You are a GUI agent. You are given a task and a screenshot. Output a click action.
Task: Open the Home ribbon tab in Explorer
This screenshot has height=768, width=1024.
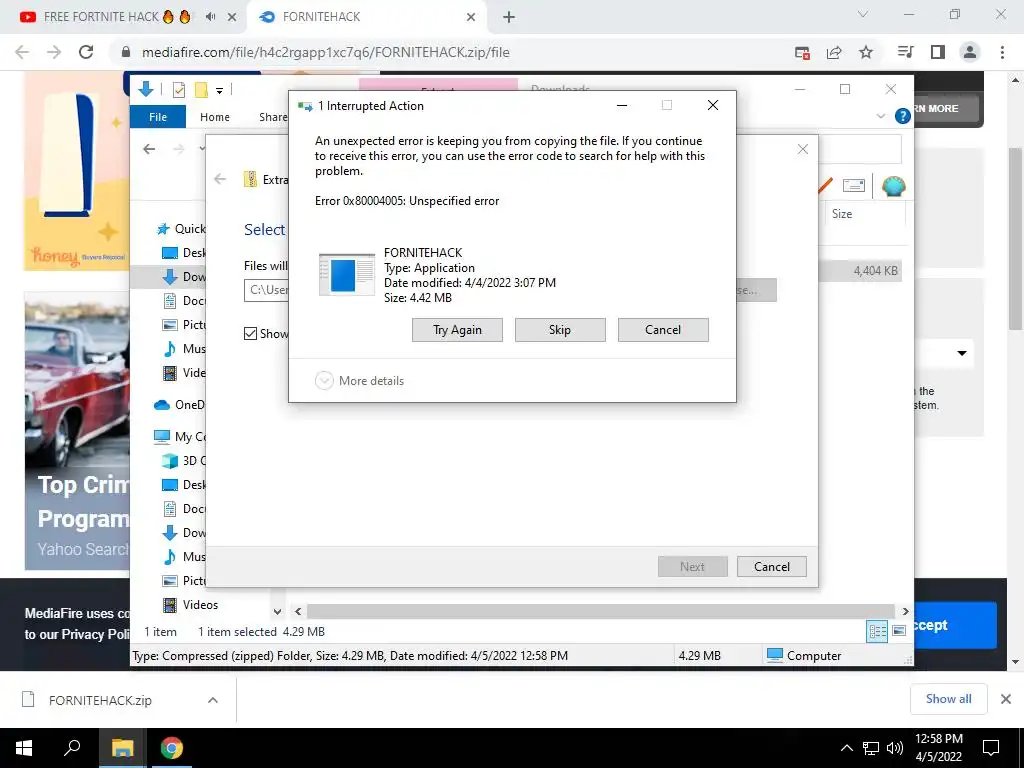pyautogui.click(x=215, y=117)
